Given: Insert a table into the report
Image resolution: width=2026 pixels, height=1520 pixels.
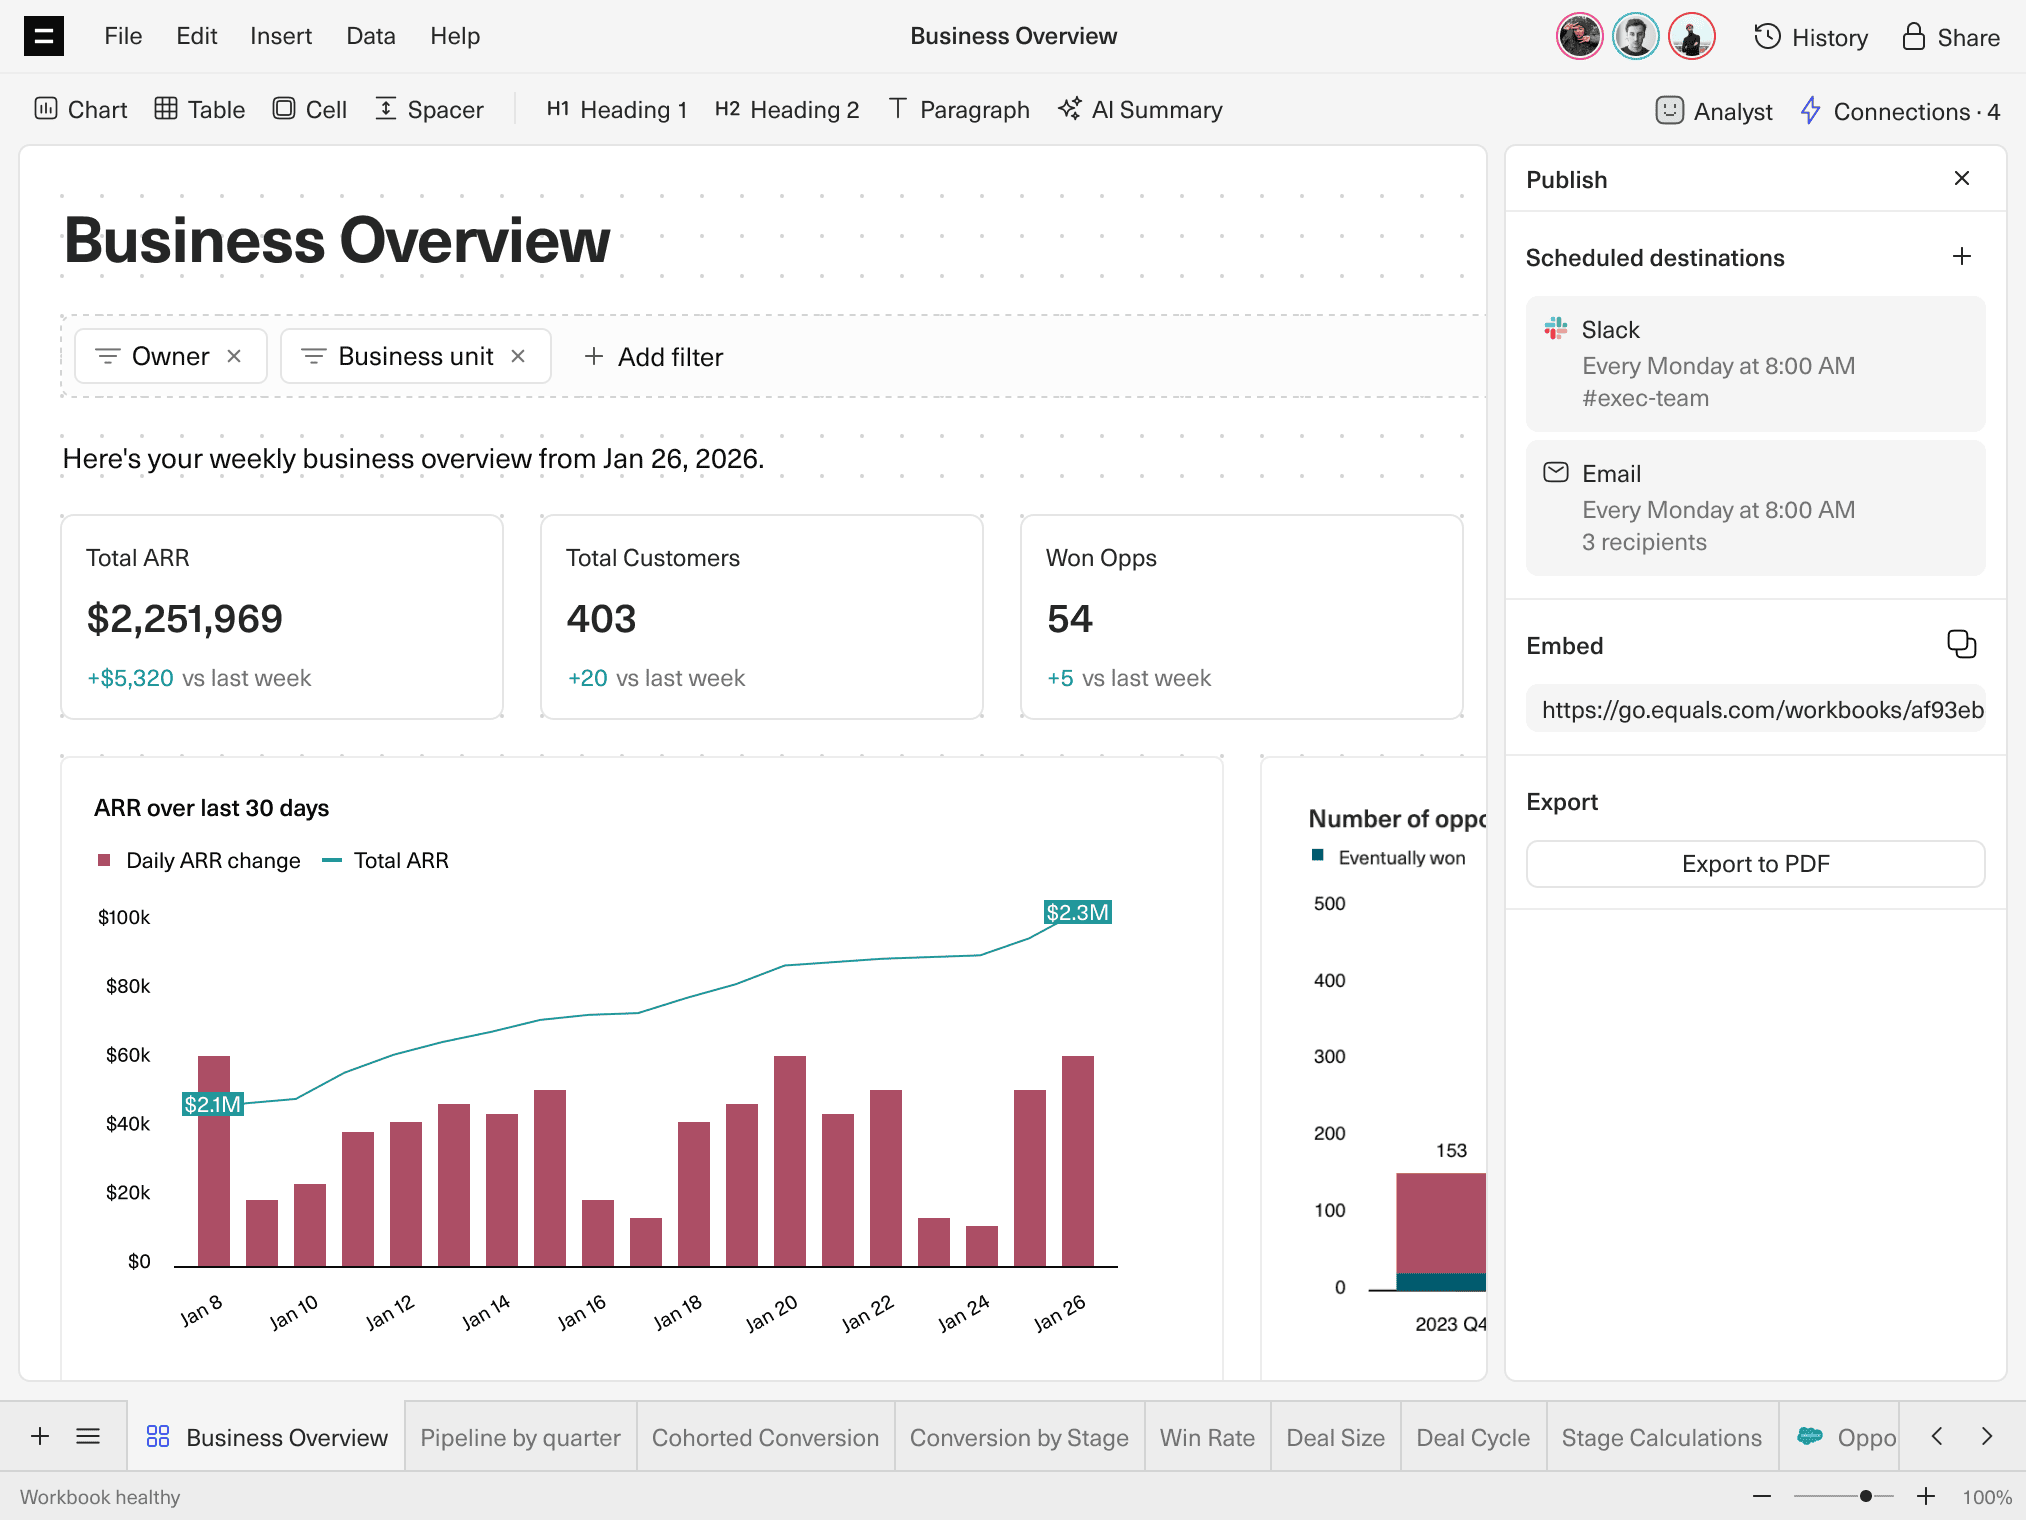Looking at the screenshot, I should [x=199, y=110].
